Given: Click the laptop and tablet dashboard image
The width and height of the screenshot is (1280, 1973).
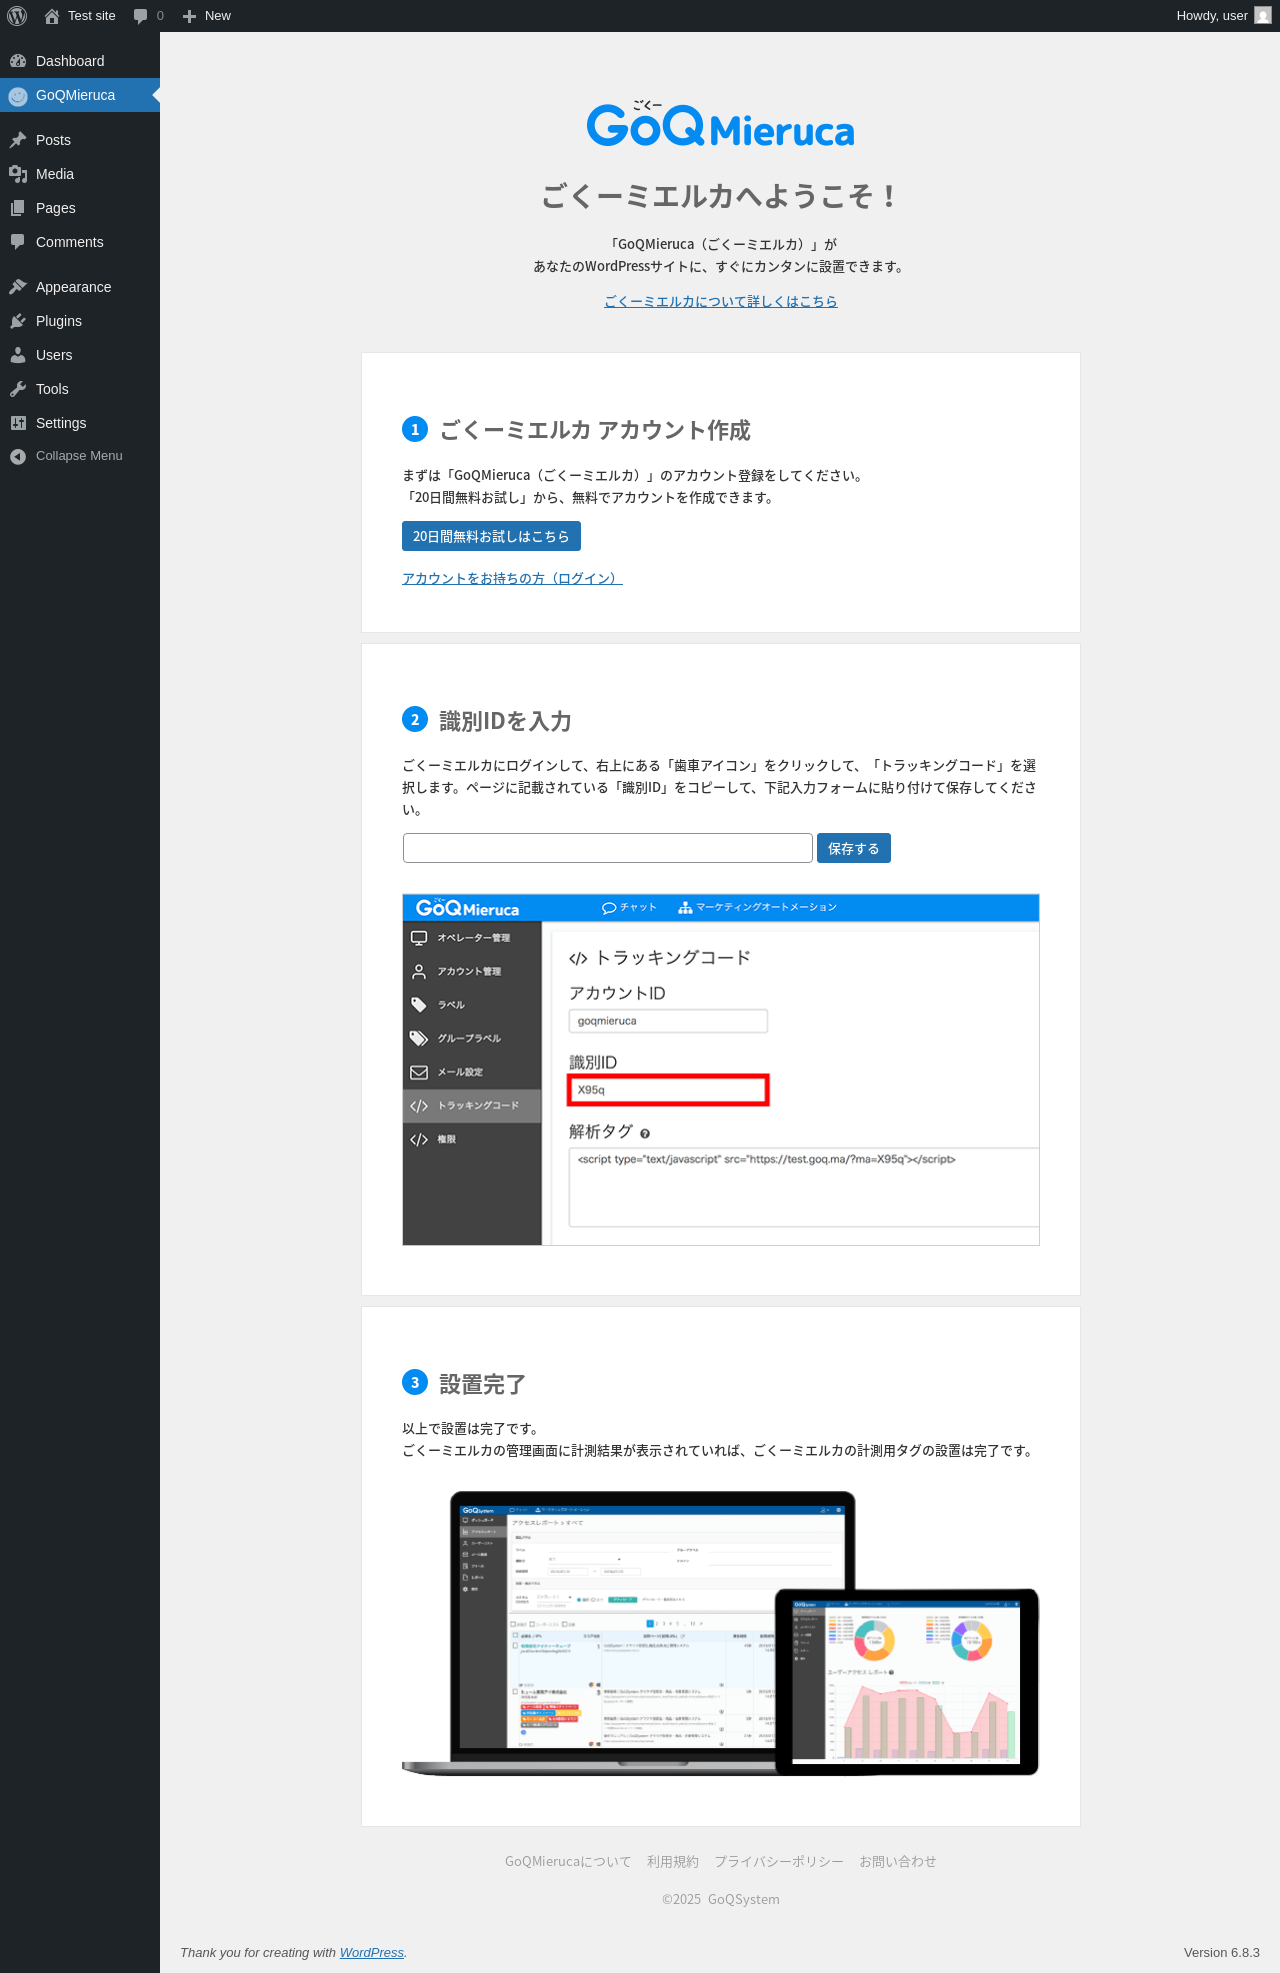Looking at the screenshot, I should click(x=721, y=1633).
